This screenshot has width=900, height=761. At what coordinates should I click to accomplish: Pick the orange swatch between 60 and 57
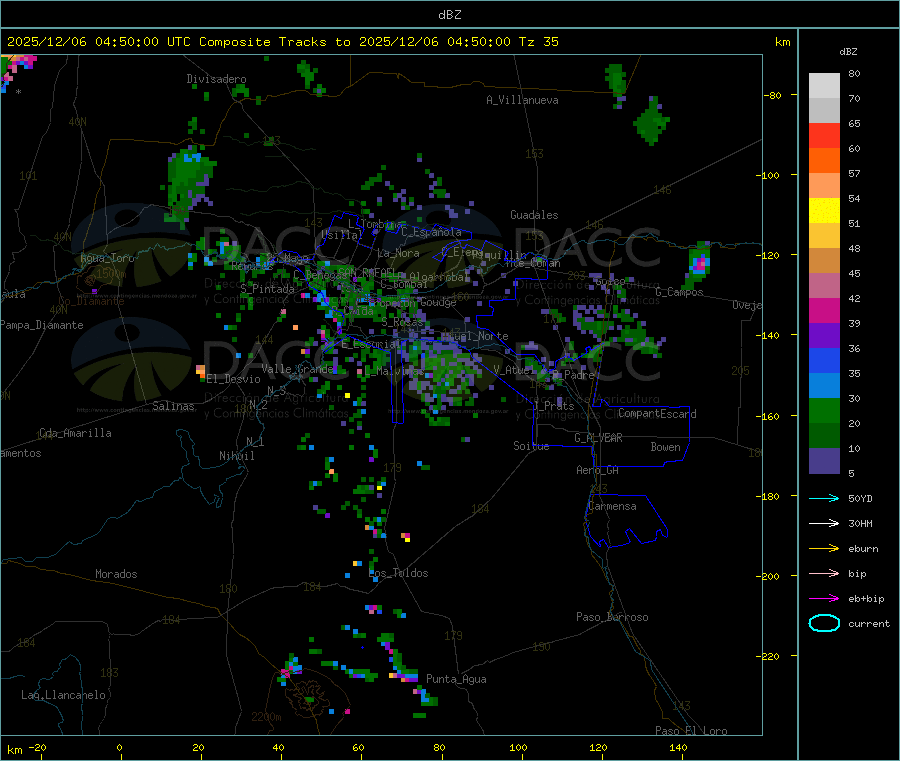tap(824, 161)
